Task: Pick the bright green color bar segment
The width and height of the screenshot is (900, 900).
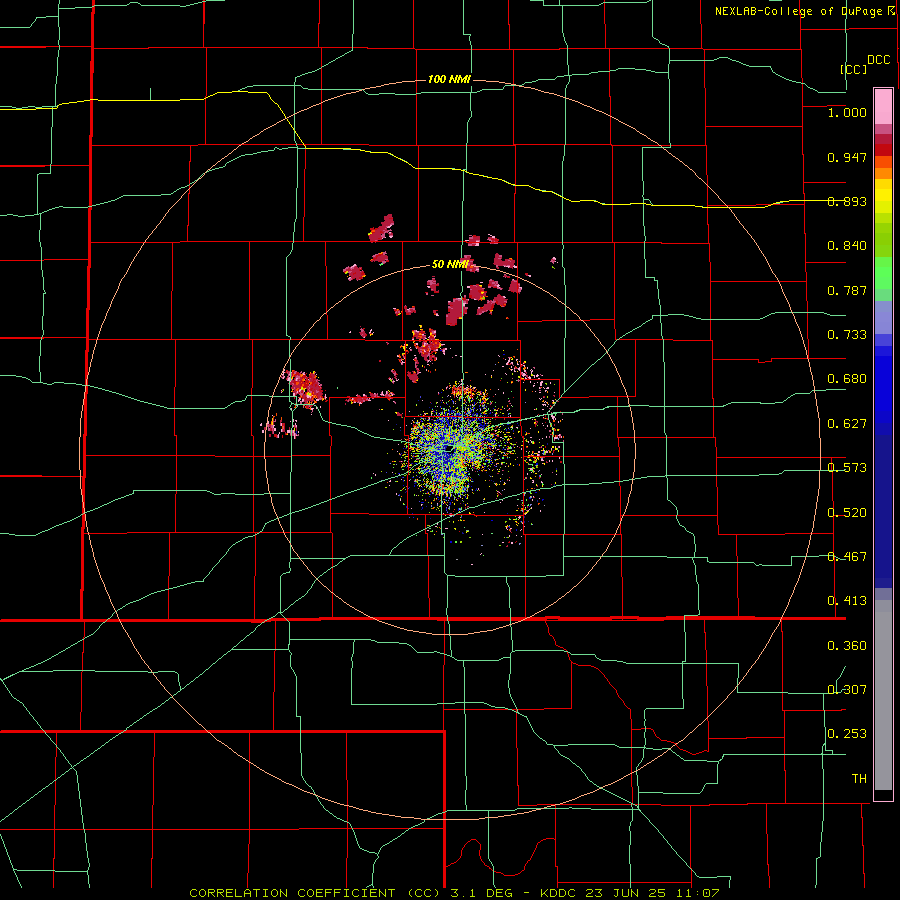Action: tap(883, 273)
